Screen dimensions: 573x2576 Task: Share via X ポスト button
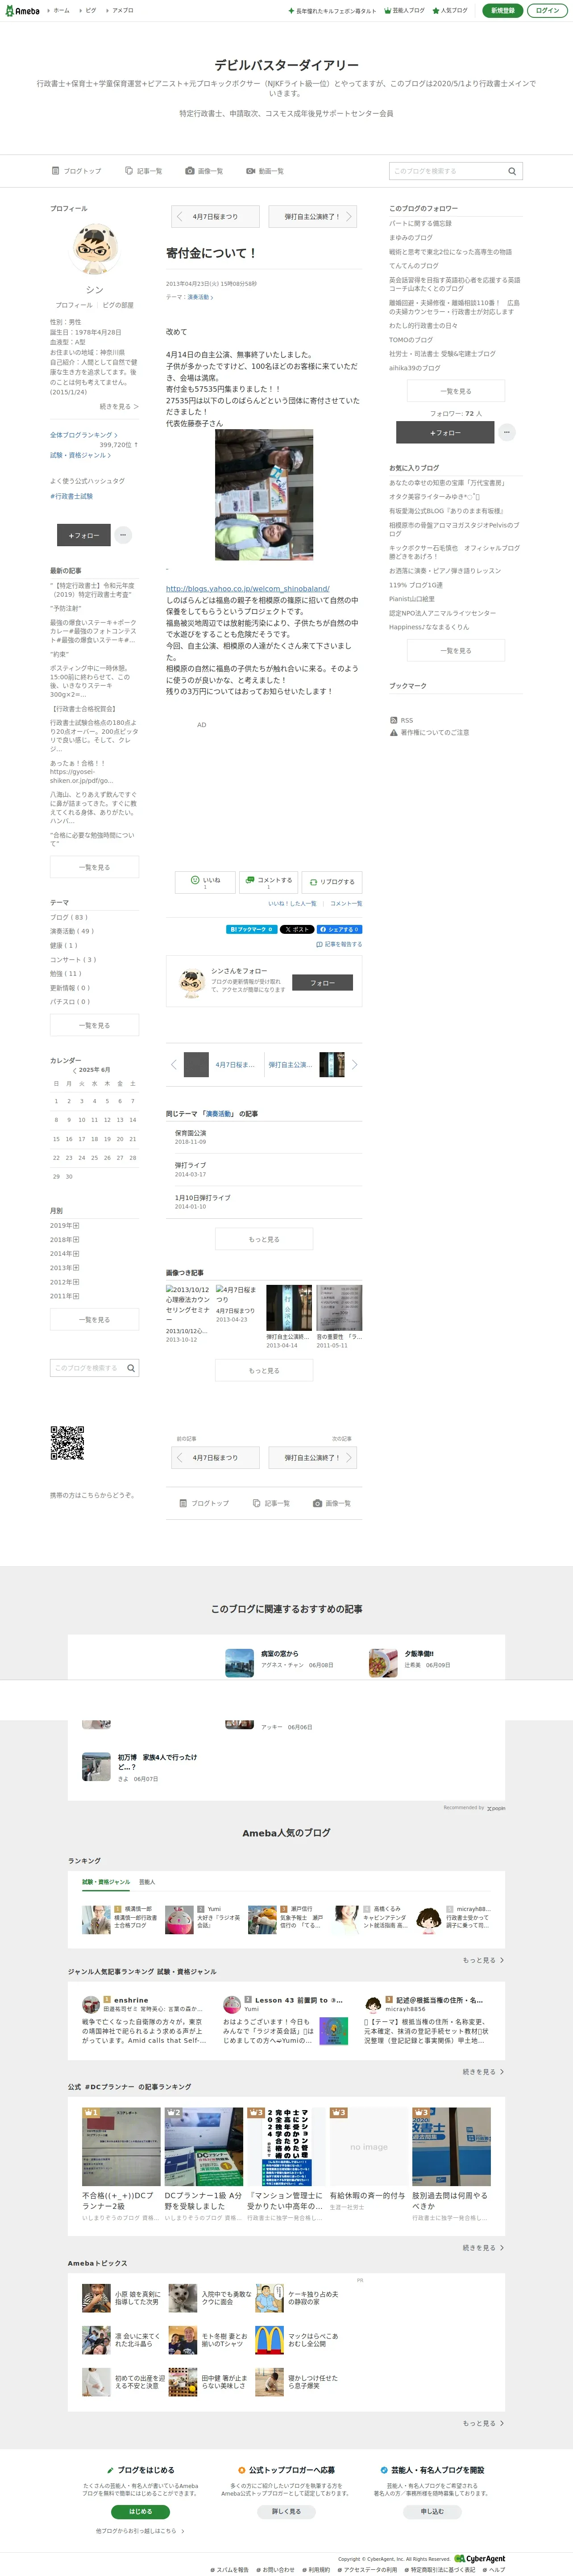coord(297,929)
